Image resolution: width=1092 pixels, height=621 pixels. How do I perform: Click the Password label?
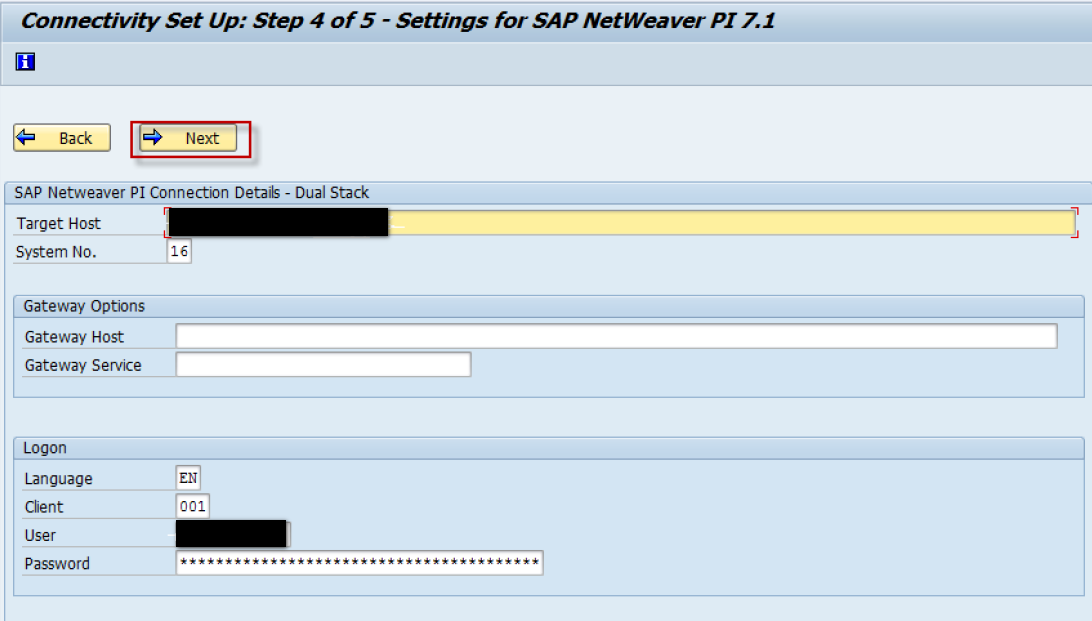[57, 564]
